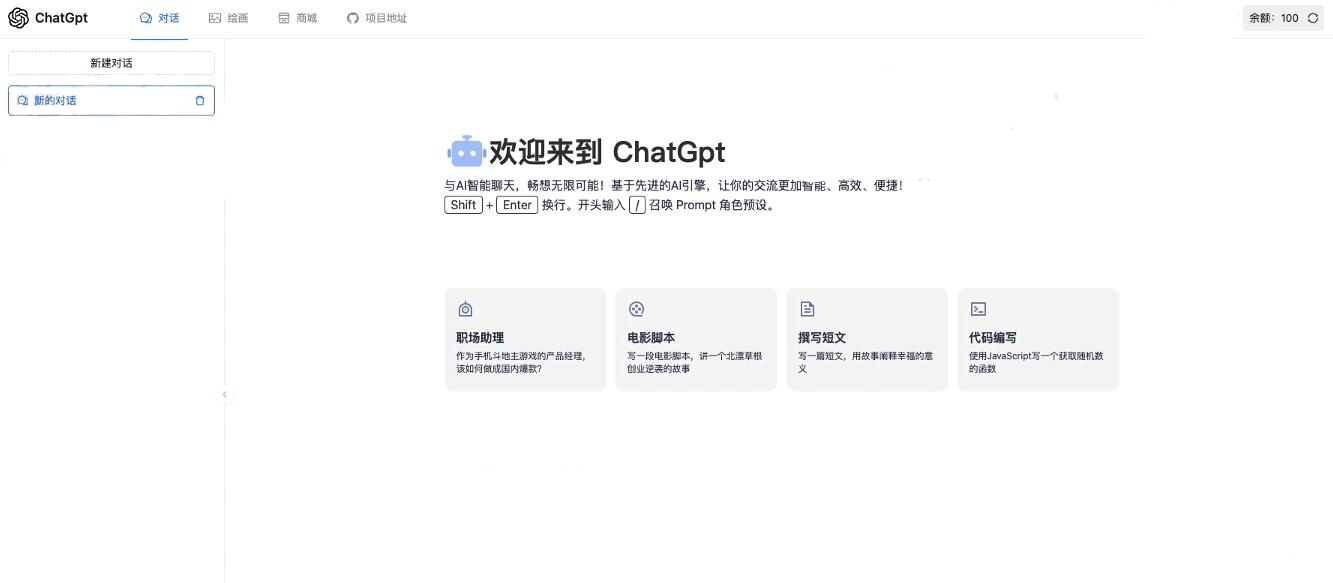This screenshot has height=583, width=1333.
Task: Select the 新的对话 conversation
Action: click(x=111, y=100)
